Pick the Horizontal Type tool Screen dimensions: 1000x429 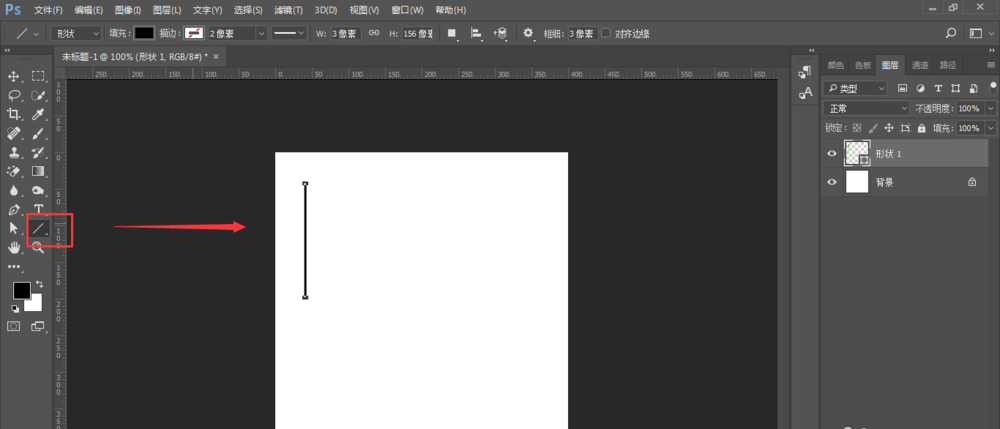click(x=38, y=209)
